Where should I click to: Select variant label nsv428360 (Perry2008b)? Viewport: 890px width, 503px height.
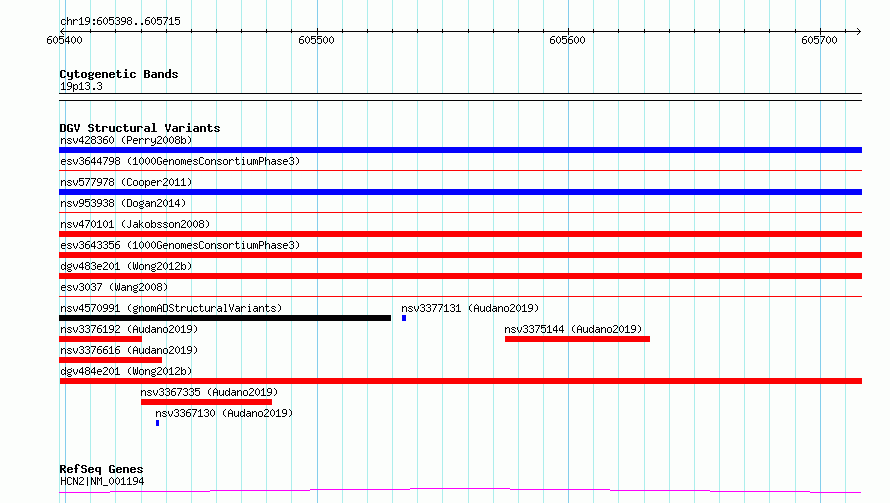coord(126,140)
